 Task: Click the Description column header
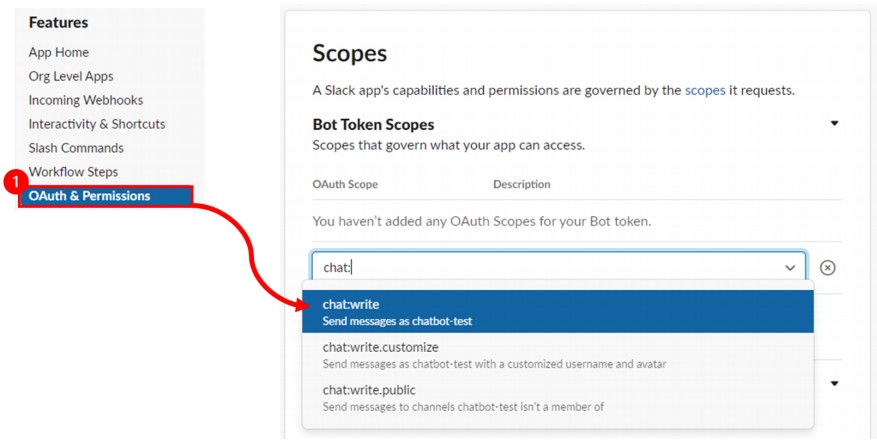pos(522,184)
